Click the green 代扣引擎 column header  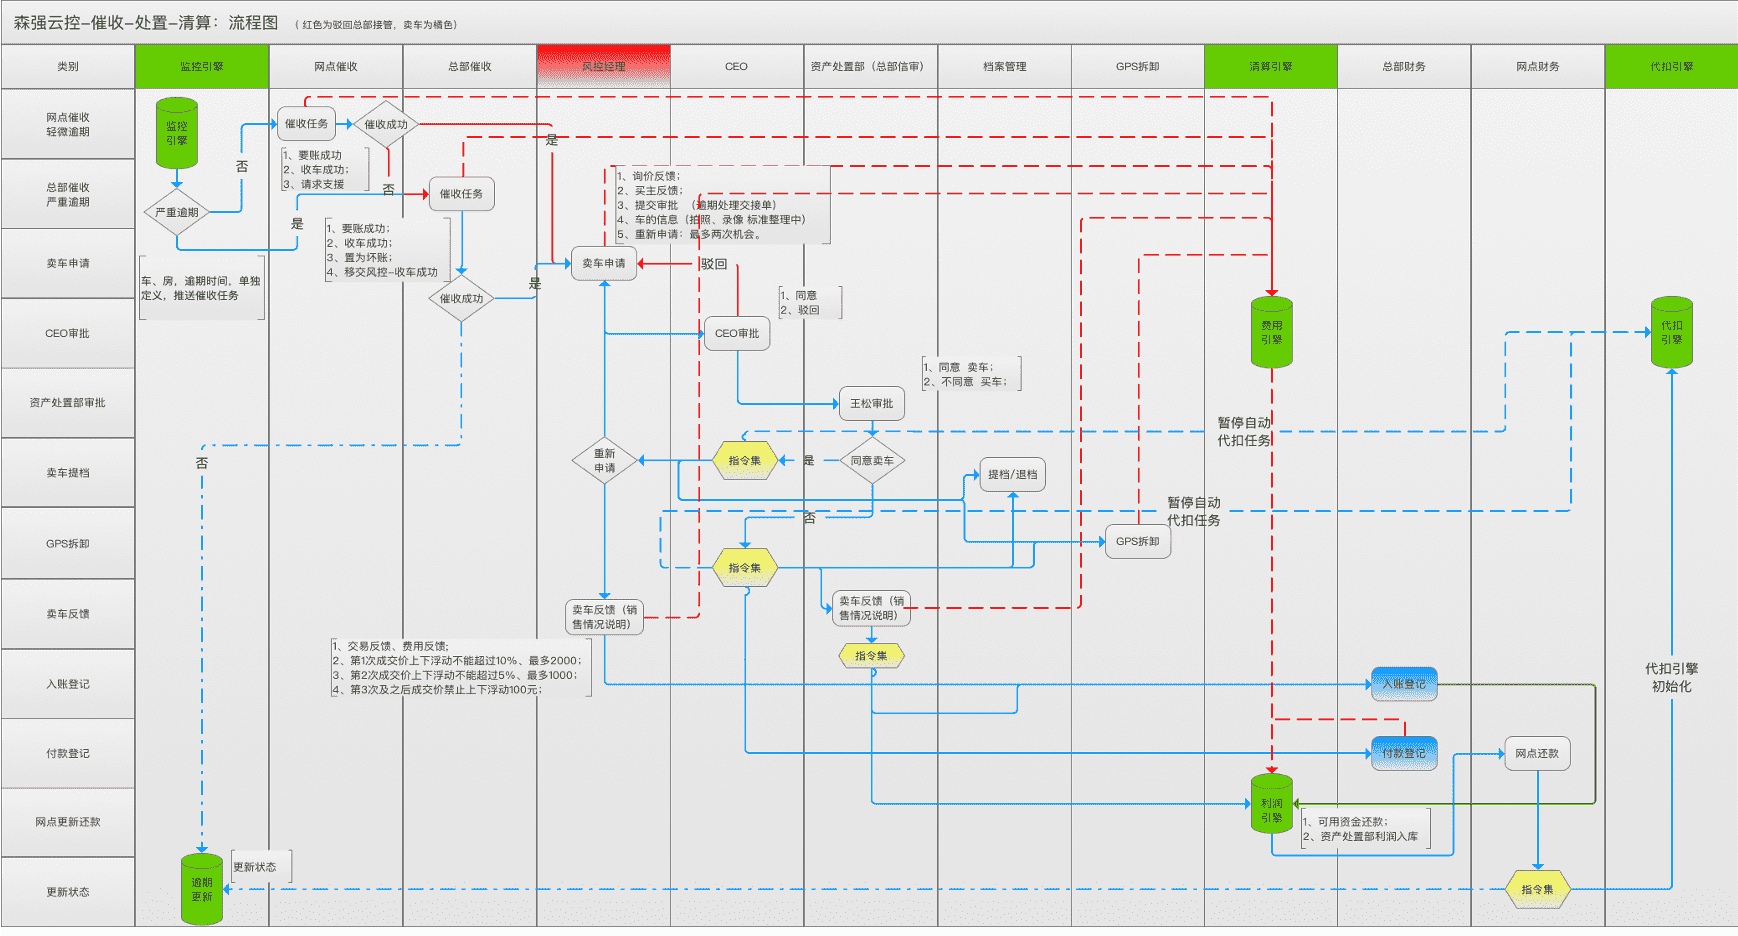click(x=1672, y=66)
